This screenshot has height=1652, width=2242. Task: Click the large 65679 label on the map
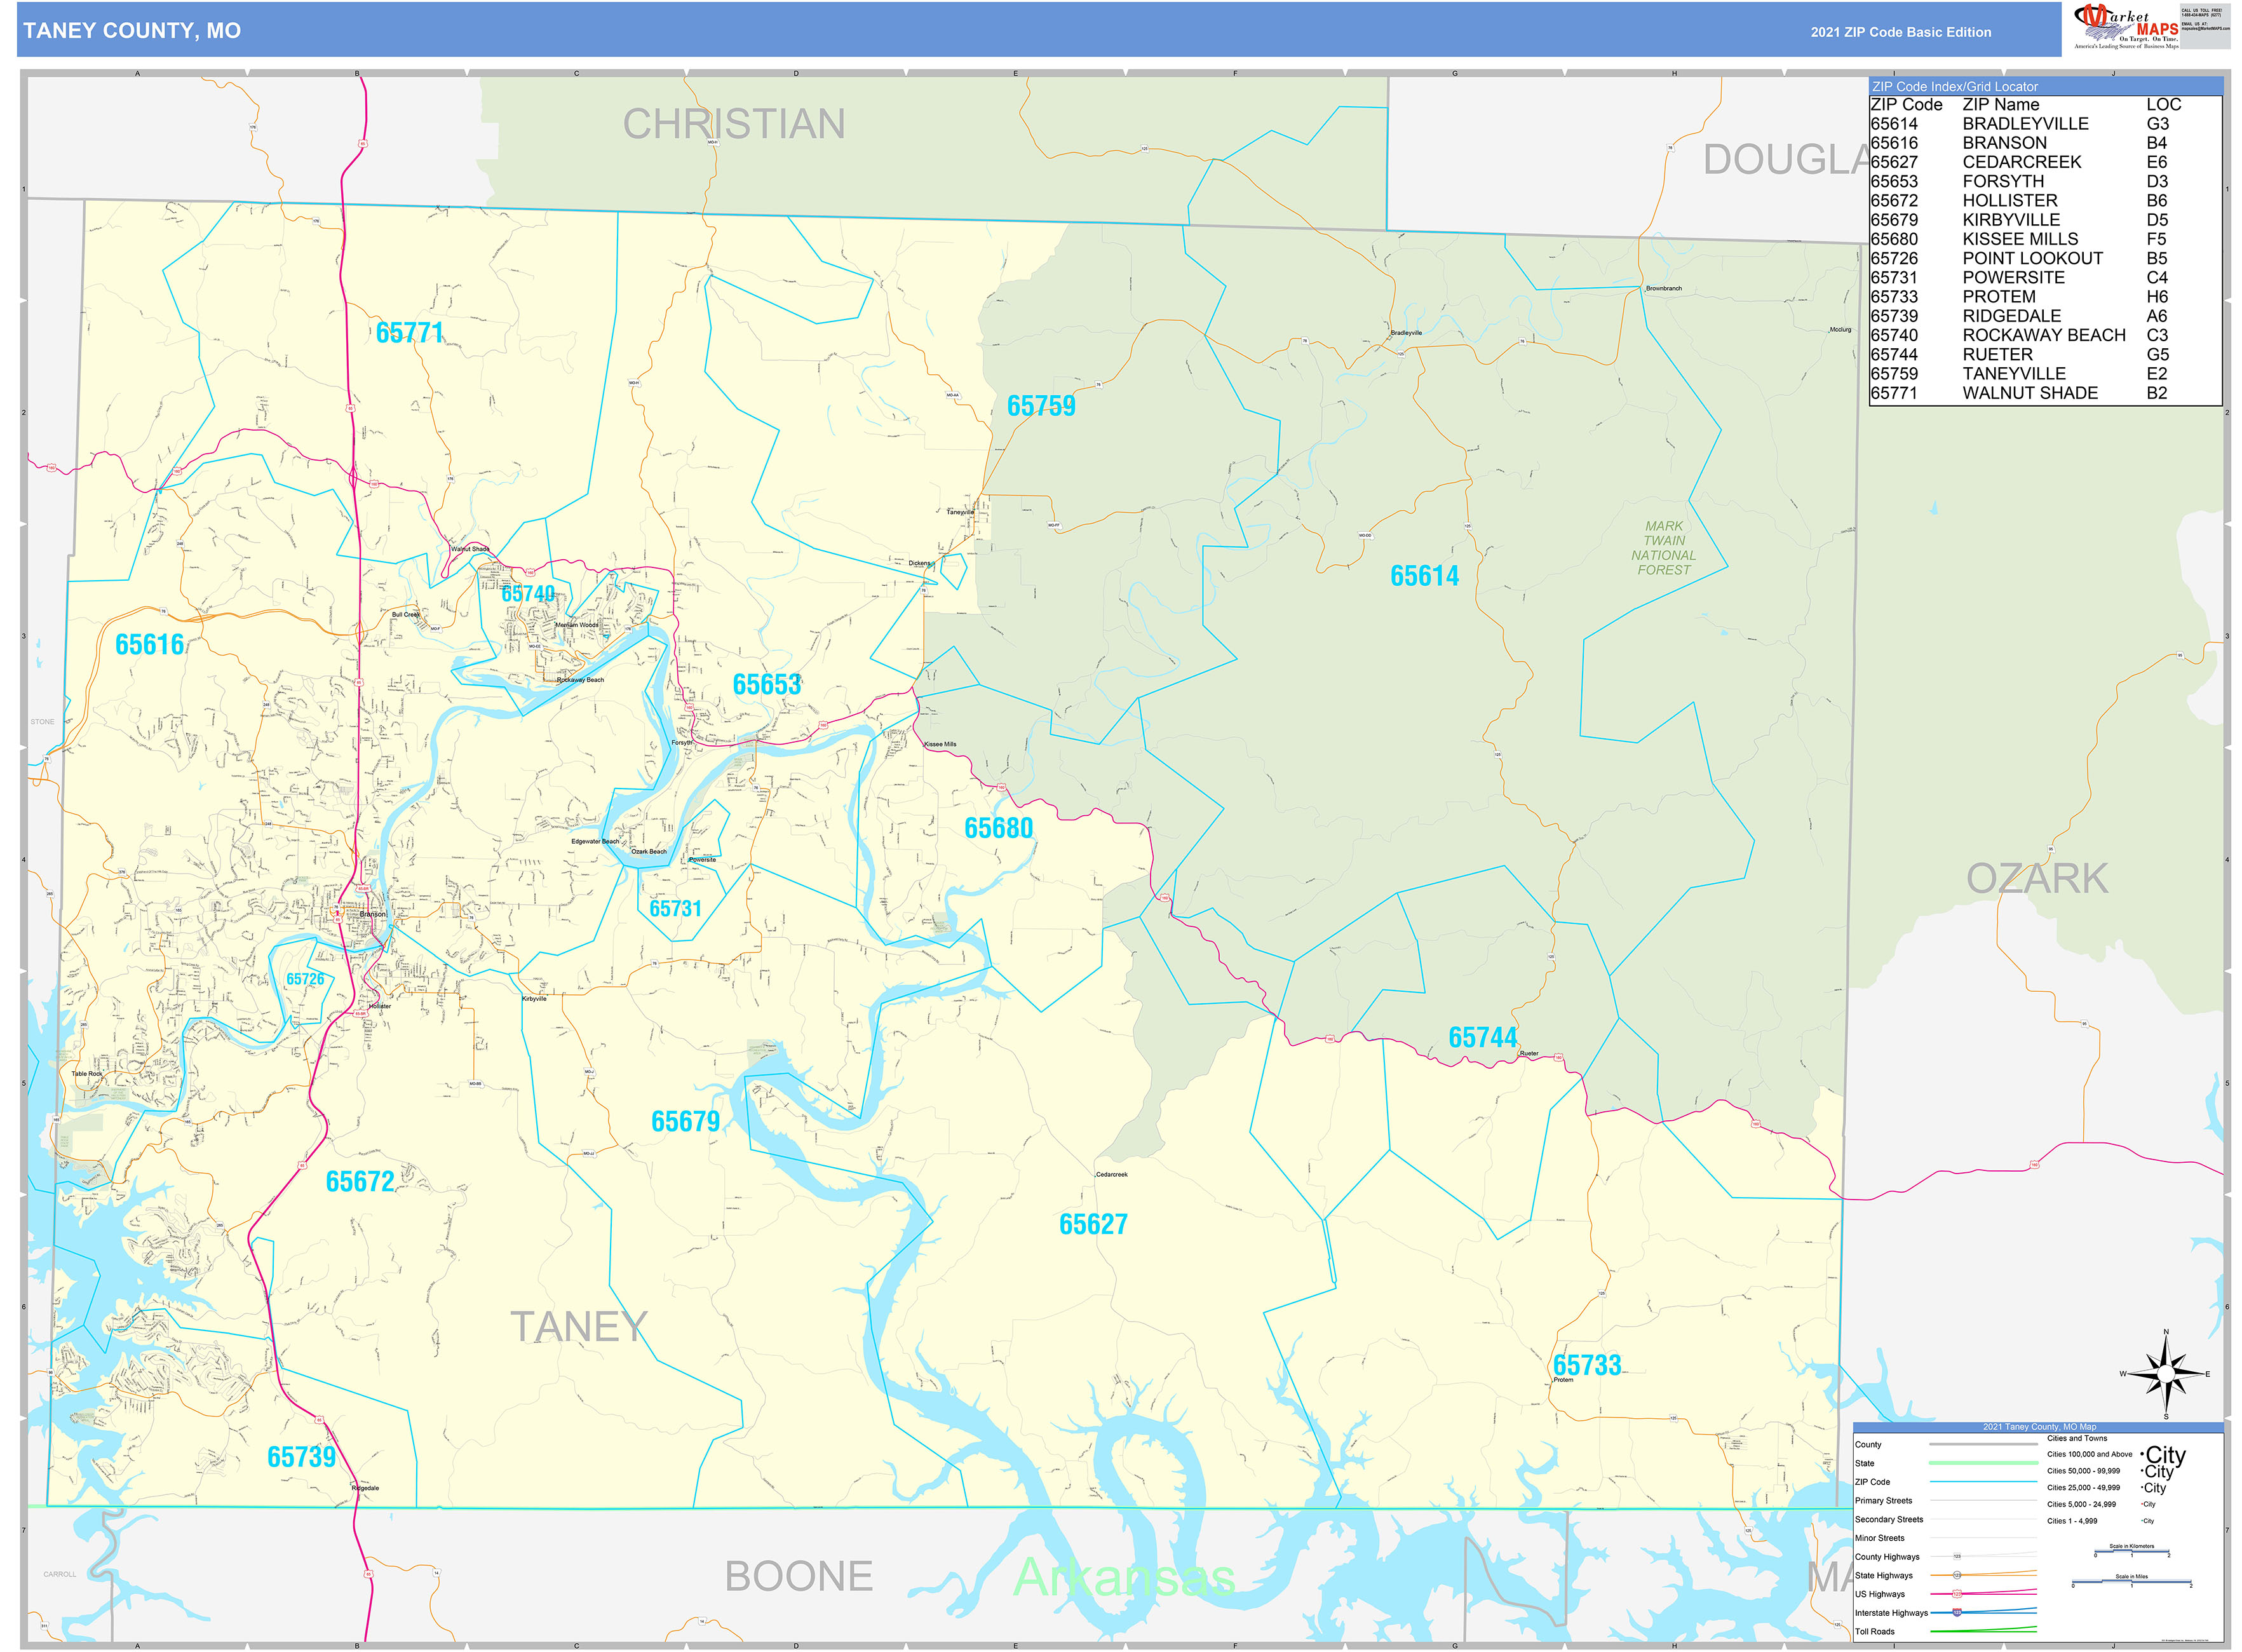[x=685, y=1122]
